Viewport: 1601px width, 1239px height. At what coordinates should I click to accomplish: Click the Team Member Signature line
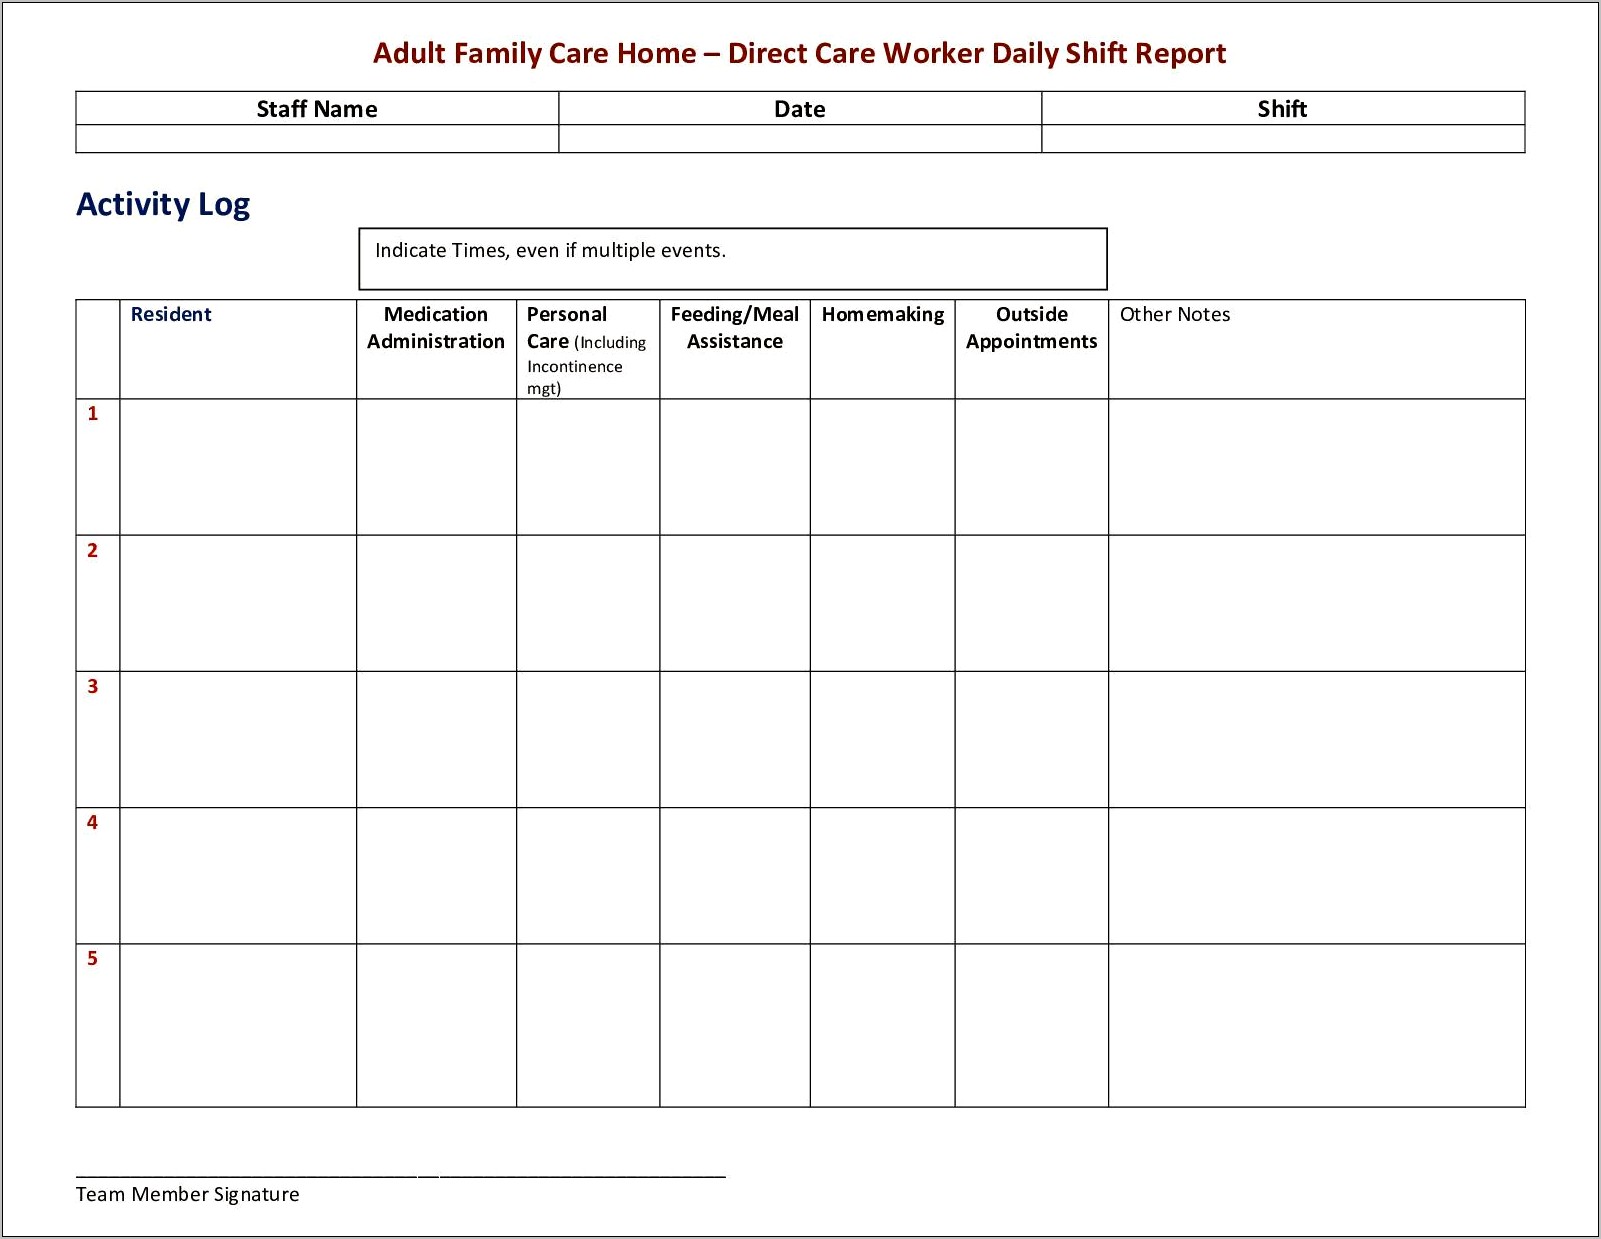pos(401,1176)
